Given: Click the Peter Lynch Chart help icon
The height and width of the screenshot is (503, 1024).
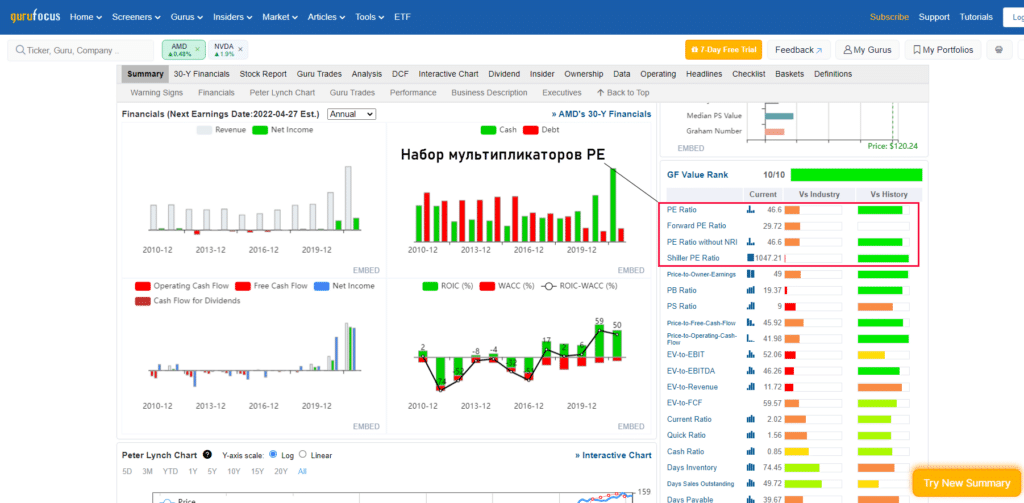Looking at the screenshot, I should (x=207, y=454).
